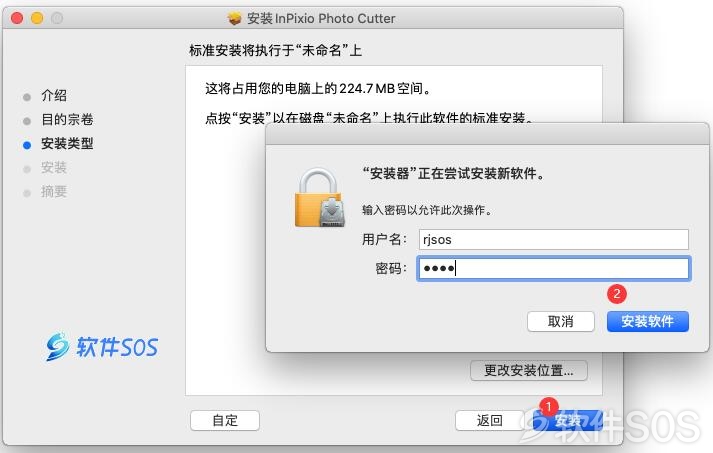Click the gray bullet beside 介绍
This screenshot has height=453, width=713.
point(27,97)
